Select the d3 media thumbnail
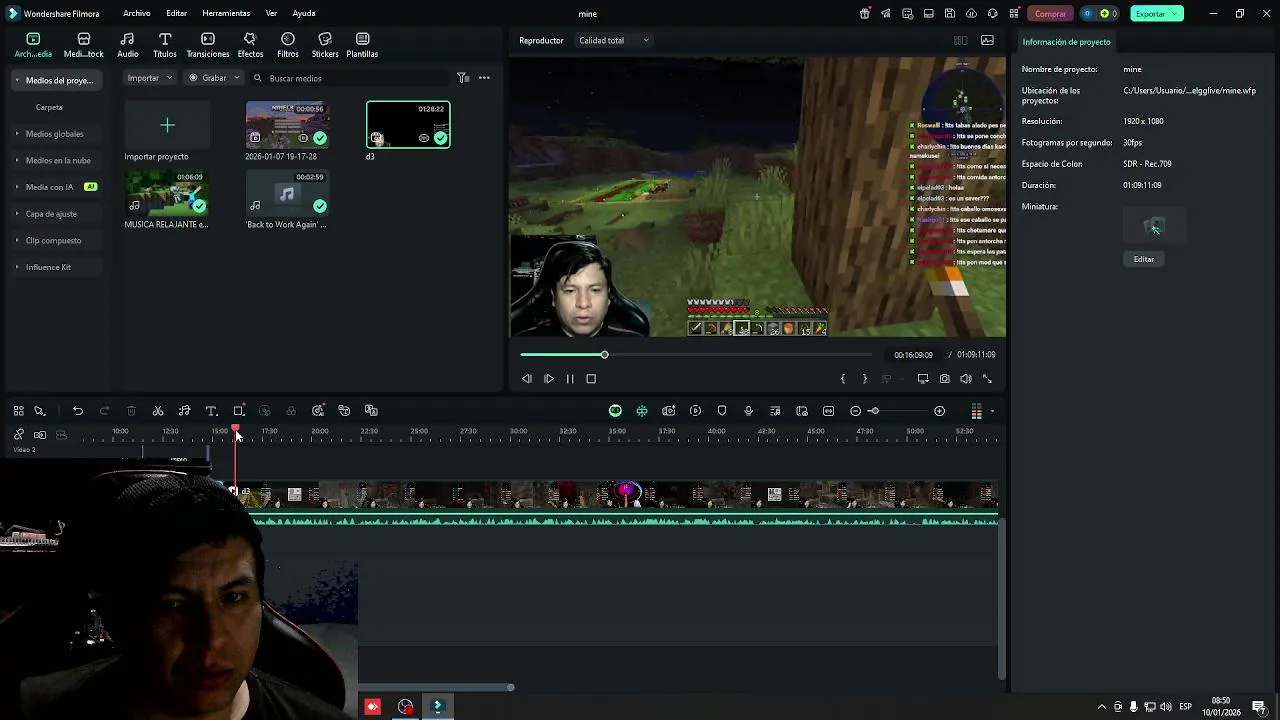 click(x=408, y=125)
